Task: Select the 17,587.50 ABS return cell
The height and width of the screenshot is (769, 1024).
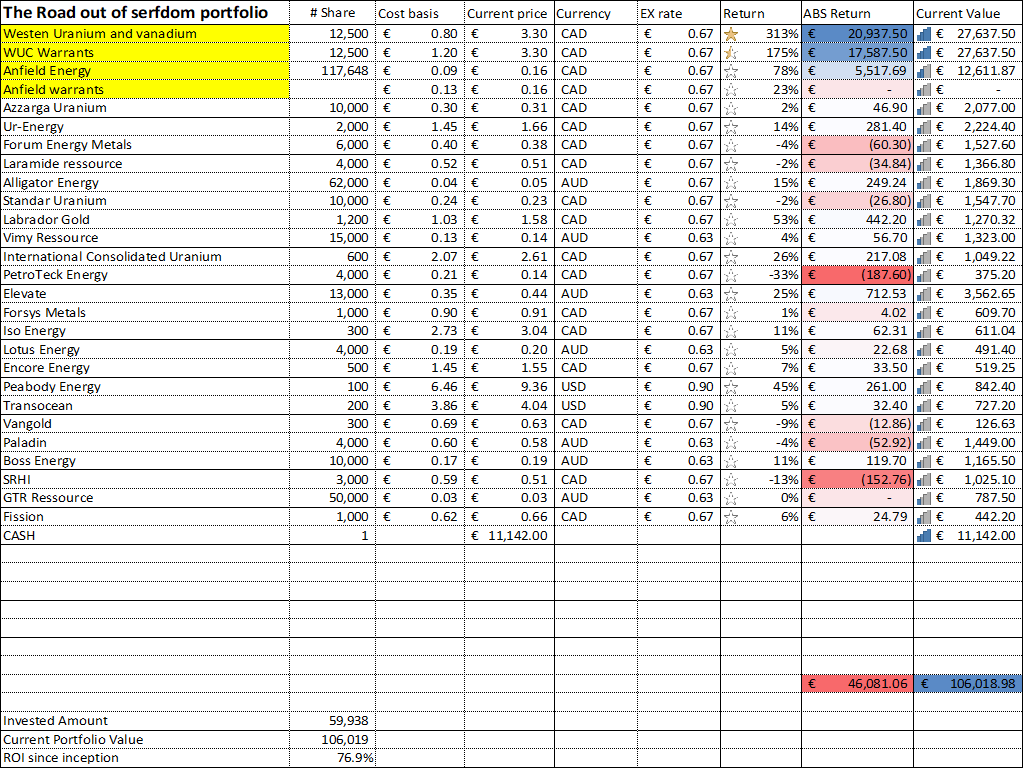Action: coord(857,53)
